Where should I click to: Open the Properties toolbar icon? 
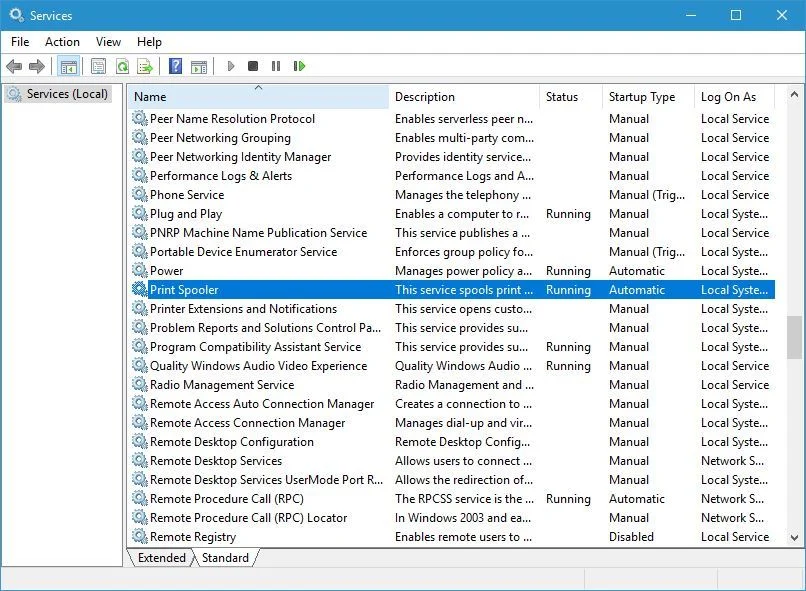coord(98,66)
